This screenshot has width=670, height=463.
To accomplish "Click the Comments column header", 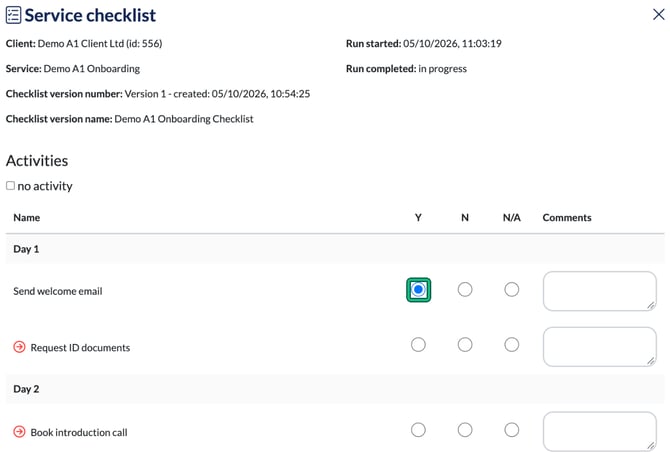I will pyautogui.click(x=567, y=218).
